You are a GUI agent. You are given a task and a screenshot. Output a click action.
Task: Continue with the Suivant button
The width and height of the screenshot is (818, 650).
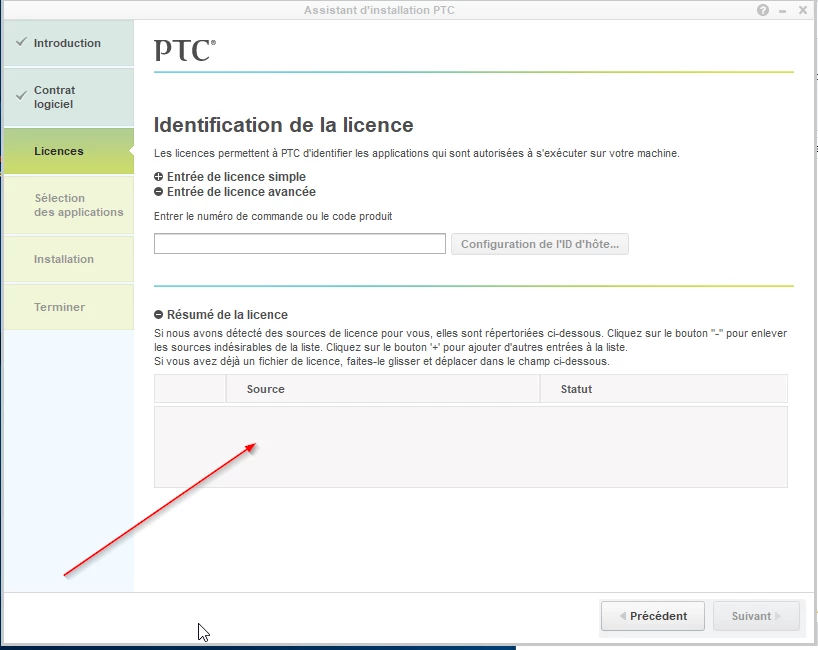point(756,616)
